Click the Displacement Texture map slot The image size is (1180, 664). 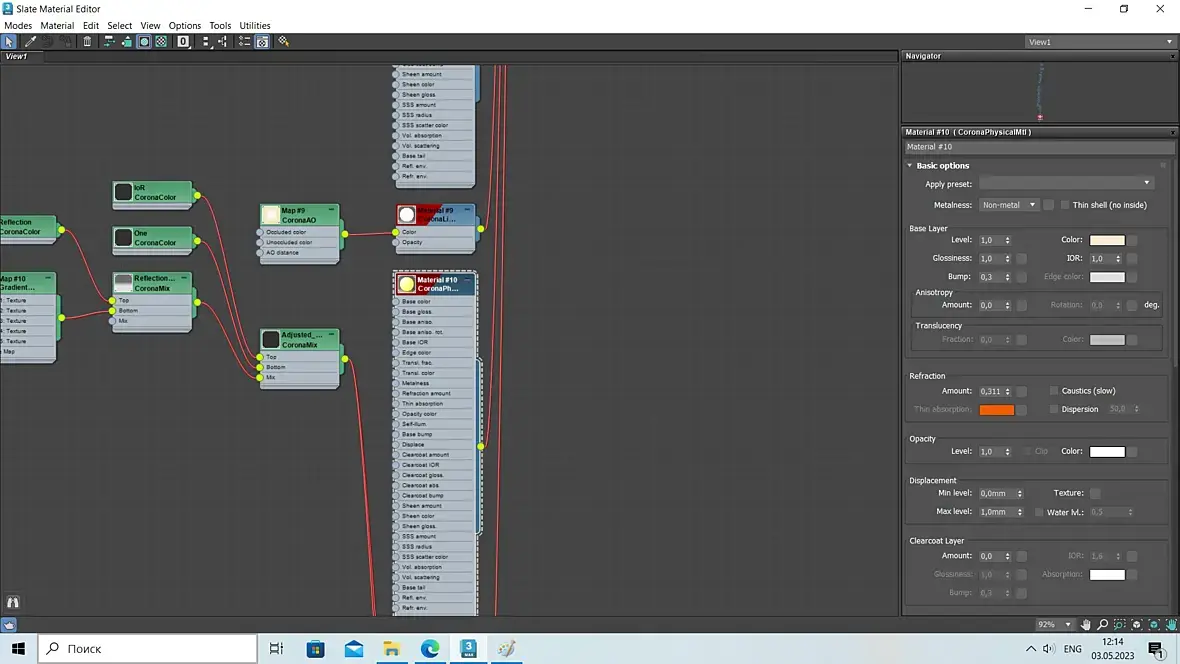tap(1095, 494)
